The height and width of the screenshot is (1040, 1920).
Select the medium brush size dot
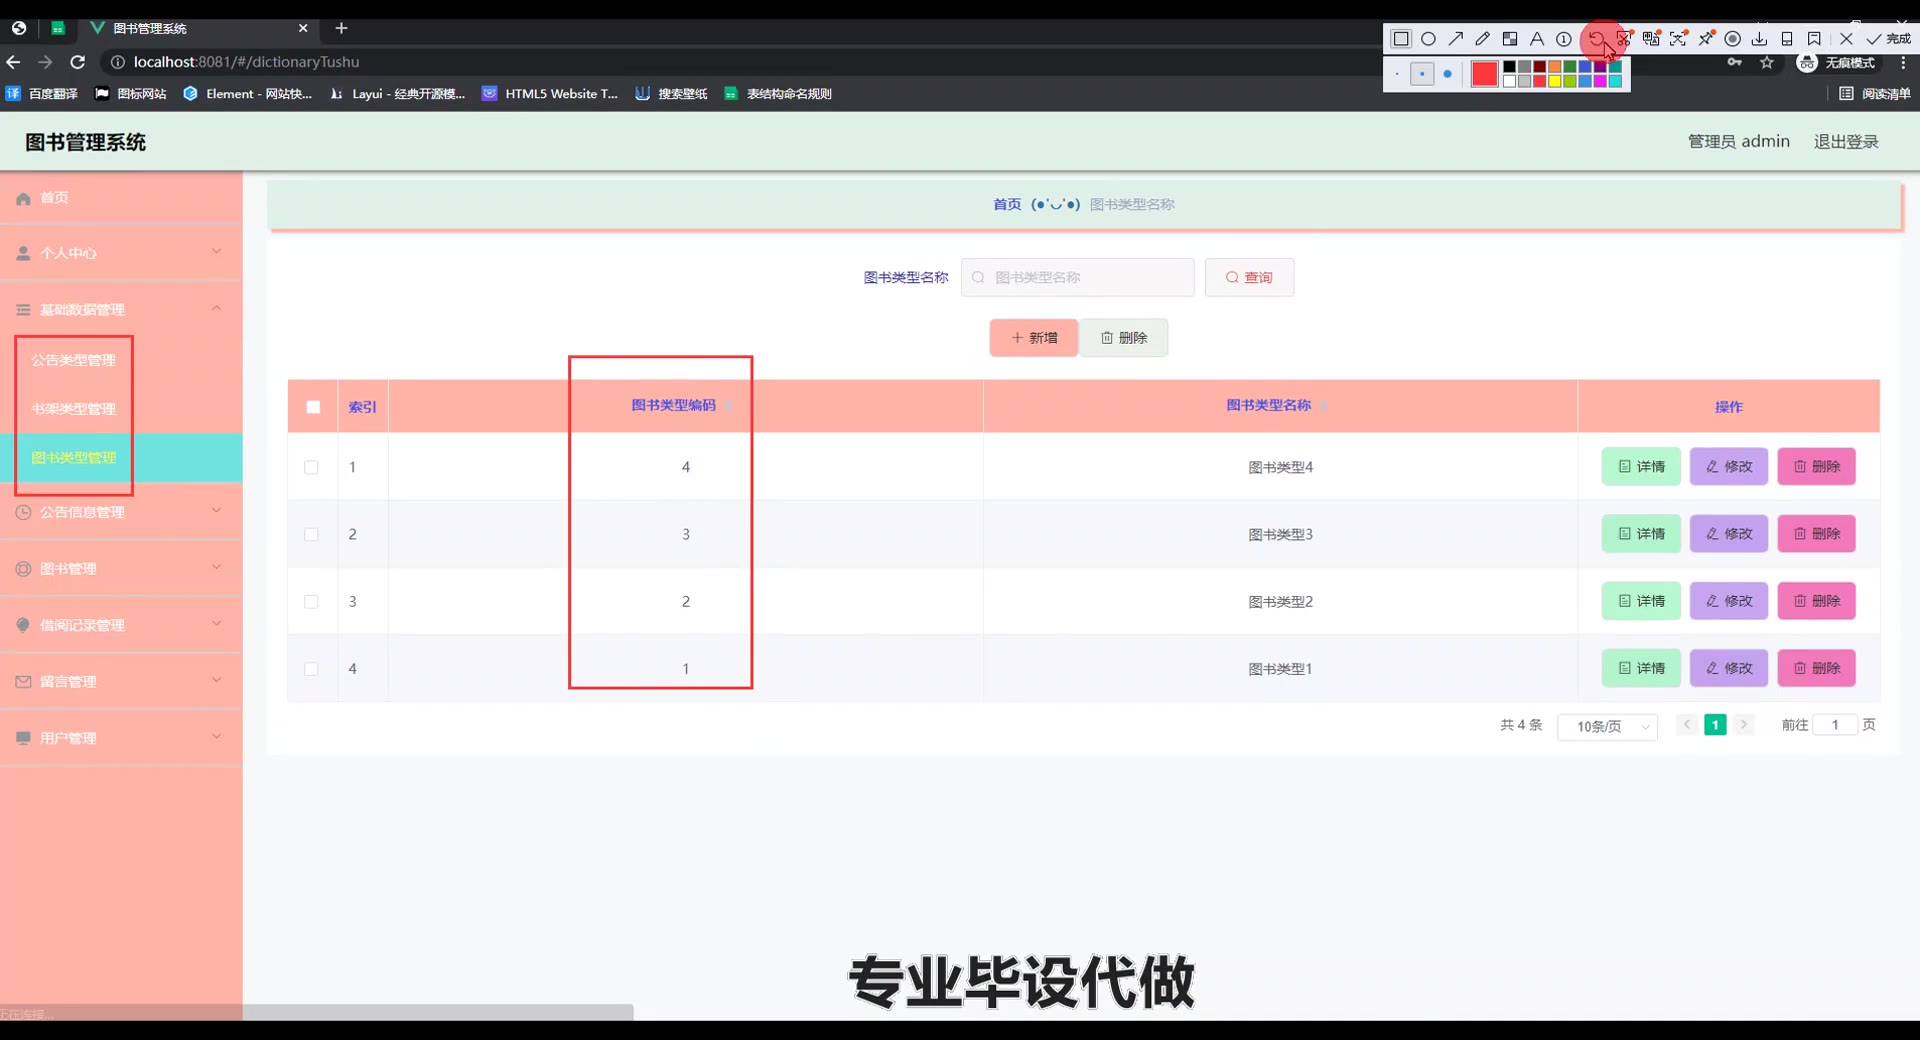point(1422,74)
